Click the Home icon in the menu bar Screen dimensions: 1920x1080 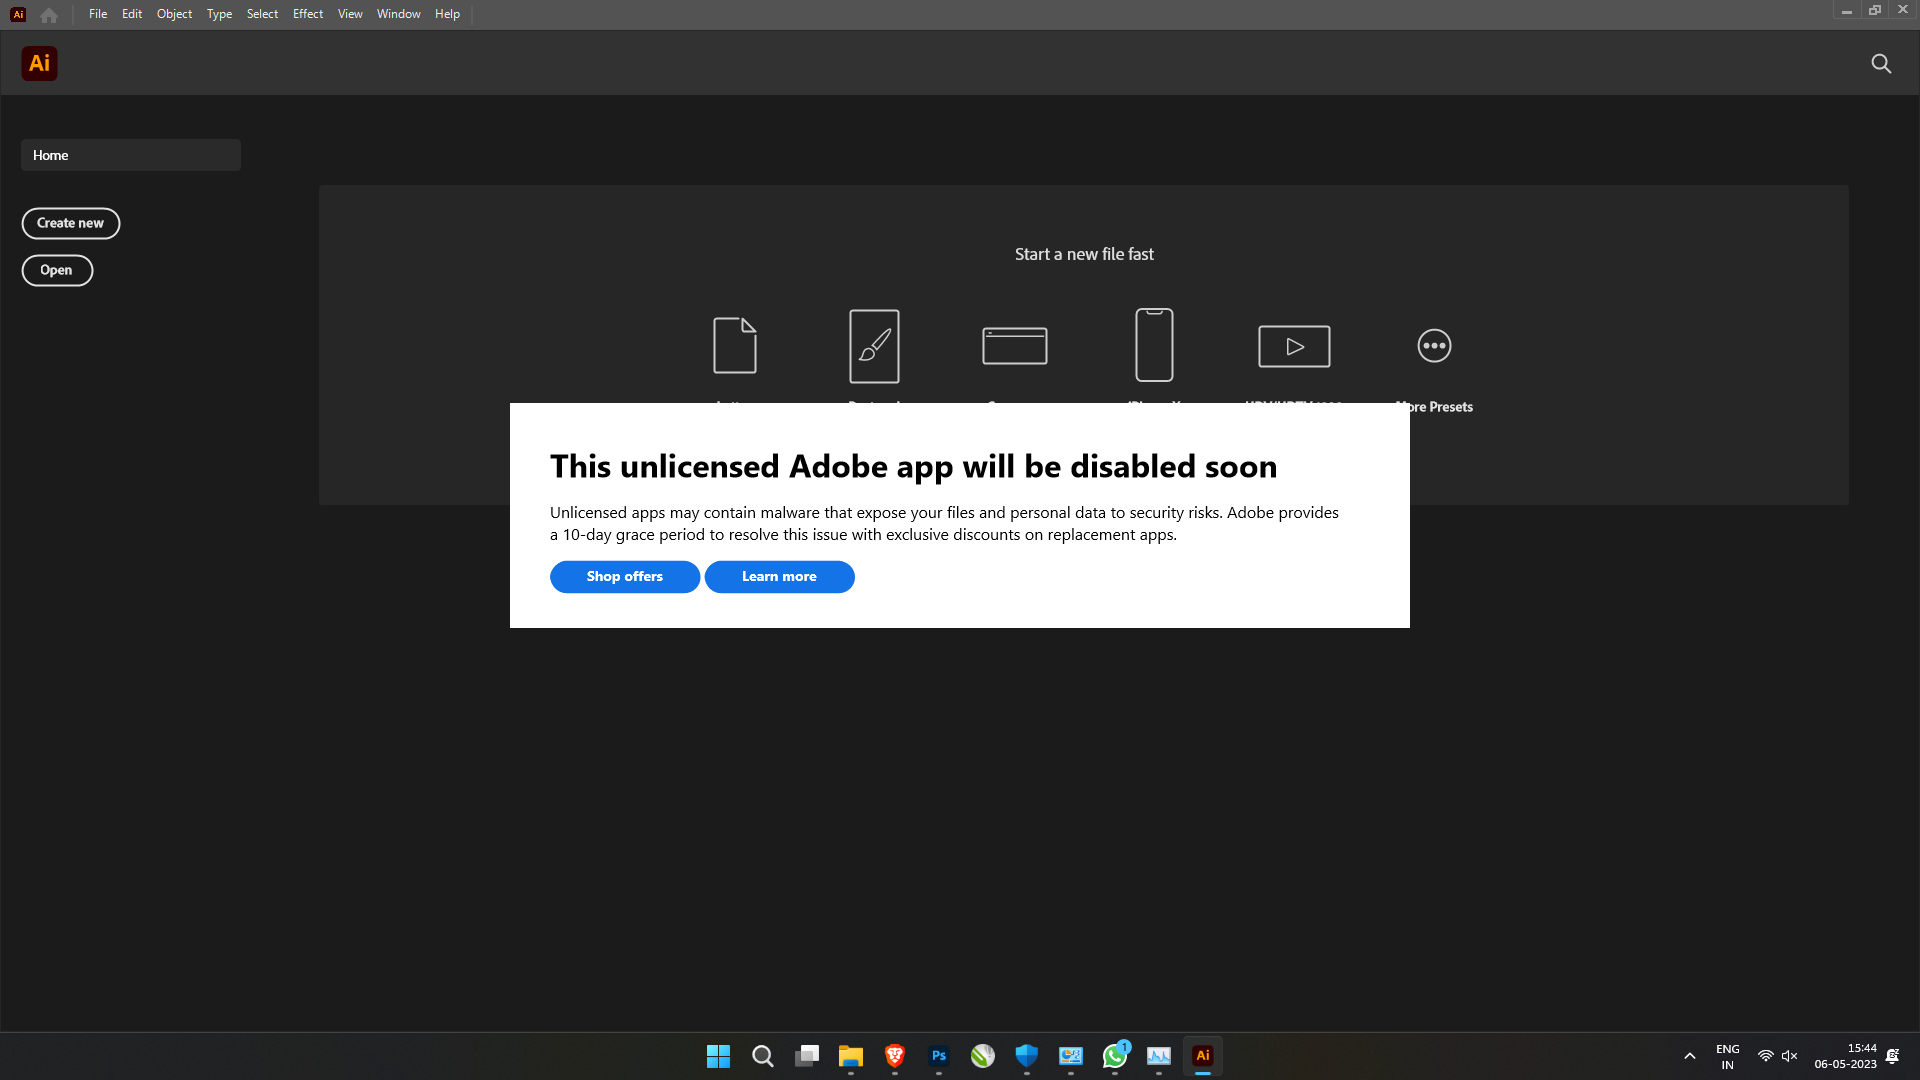pyautogui.click(x=49, y=15)
